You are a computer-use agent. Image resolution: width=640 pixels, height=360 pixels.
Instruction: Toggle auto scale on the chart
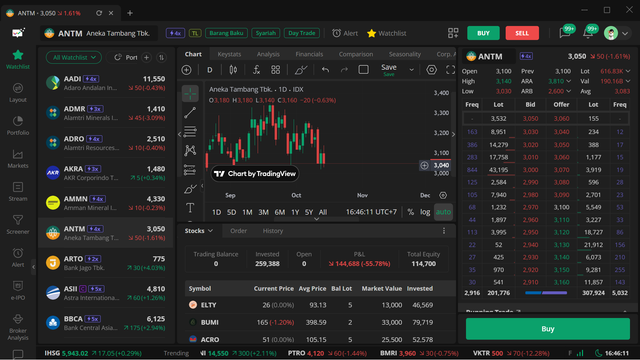(x=443, y=212)
